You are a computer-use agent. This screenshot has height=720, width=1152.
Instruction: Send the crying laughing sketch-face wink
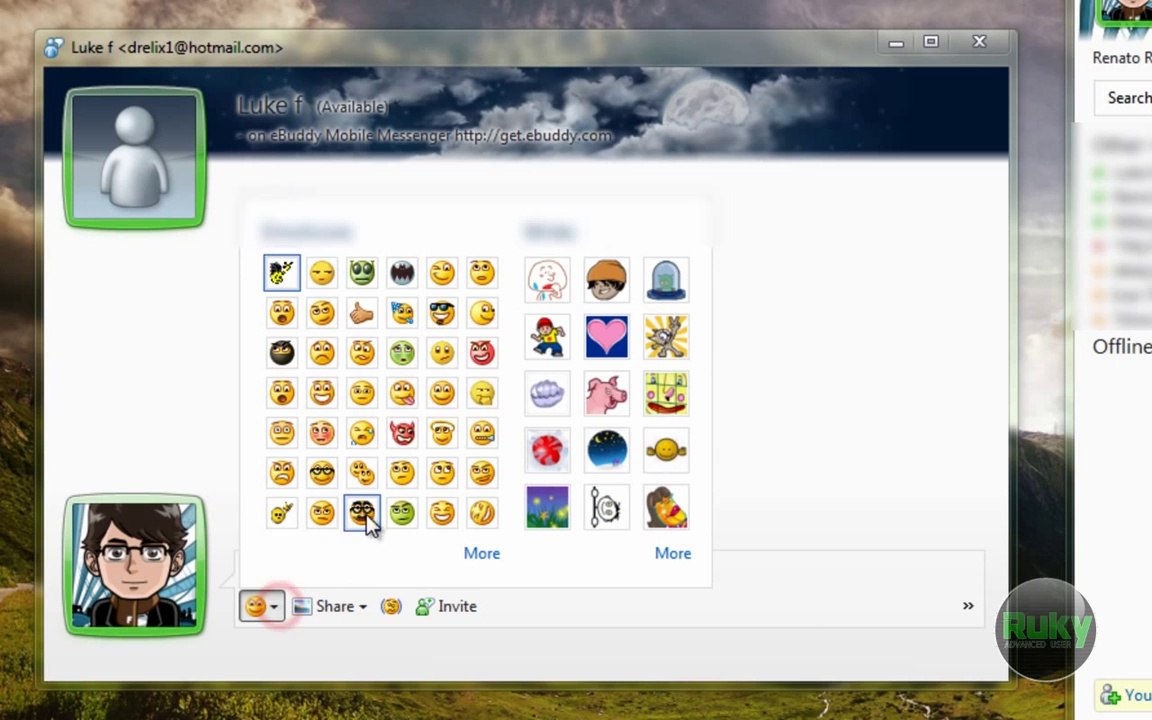tap(547, 279)
